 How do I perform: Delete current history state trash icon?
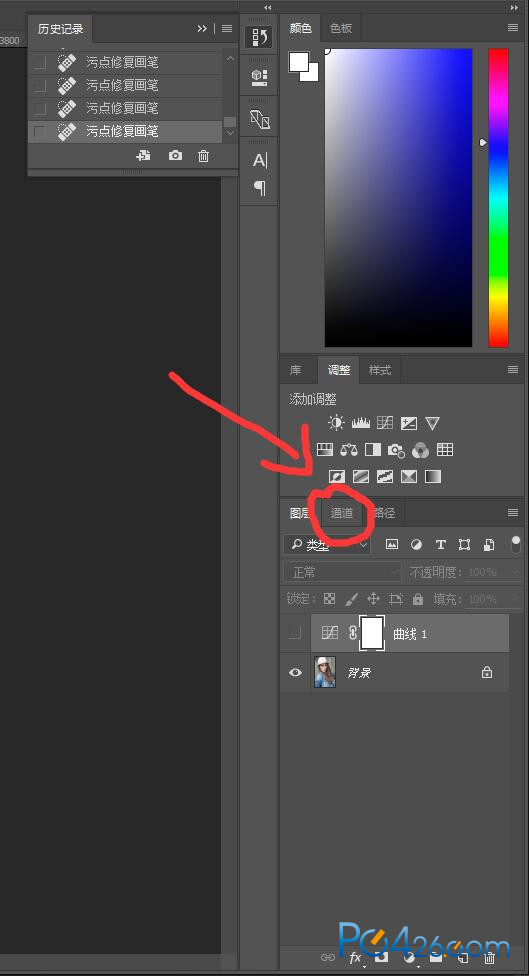(x=204, y=156)
